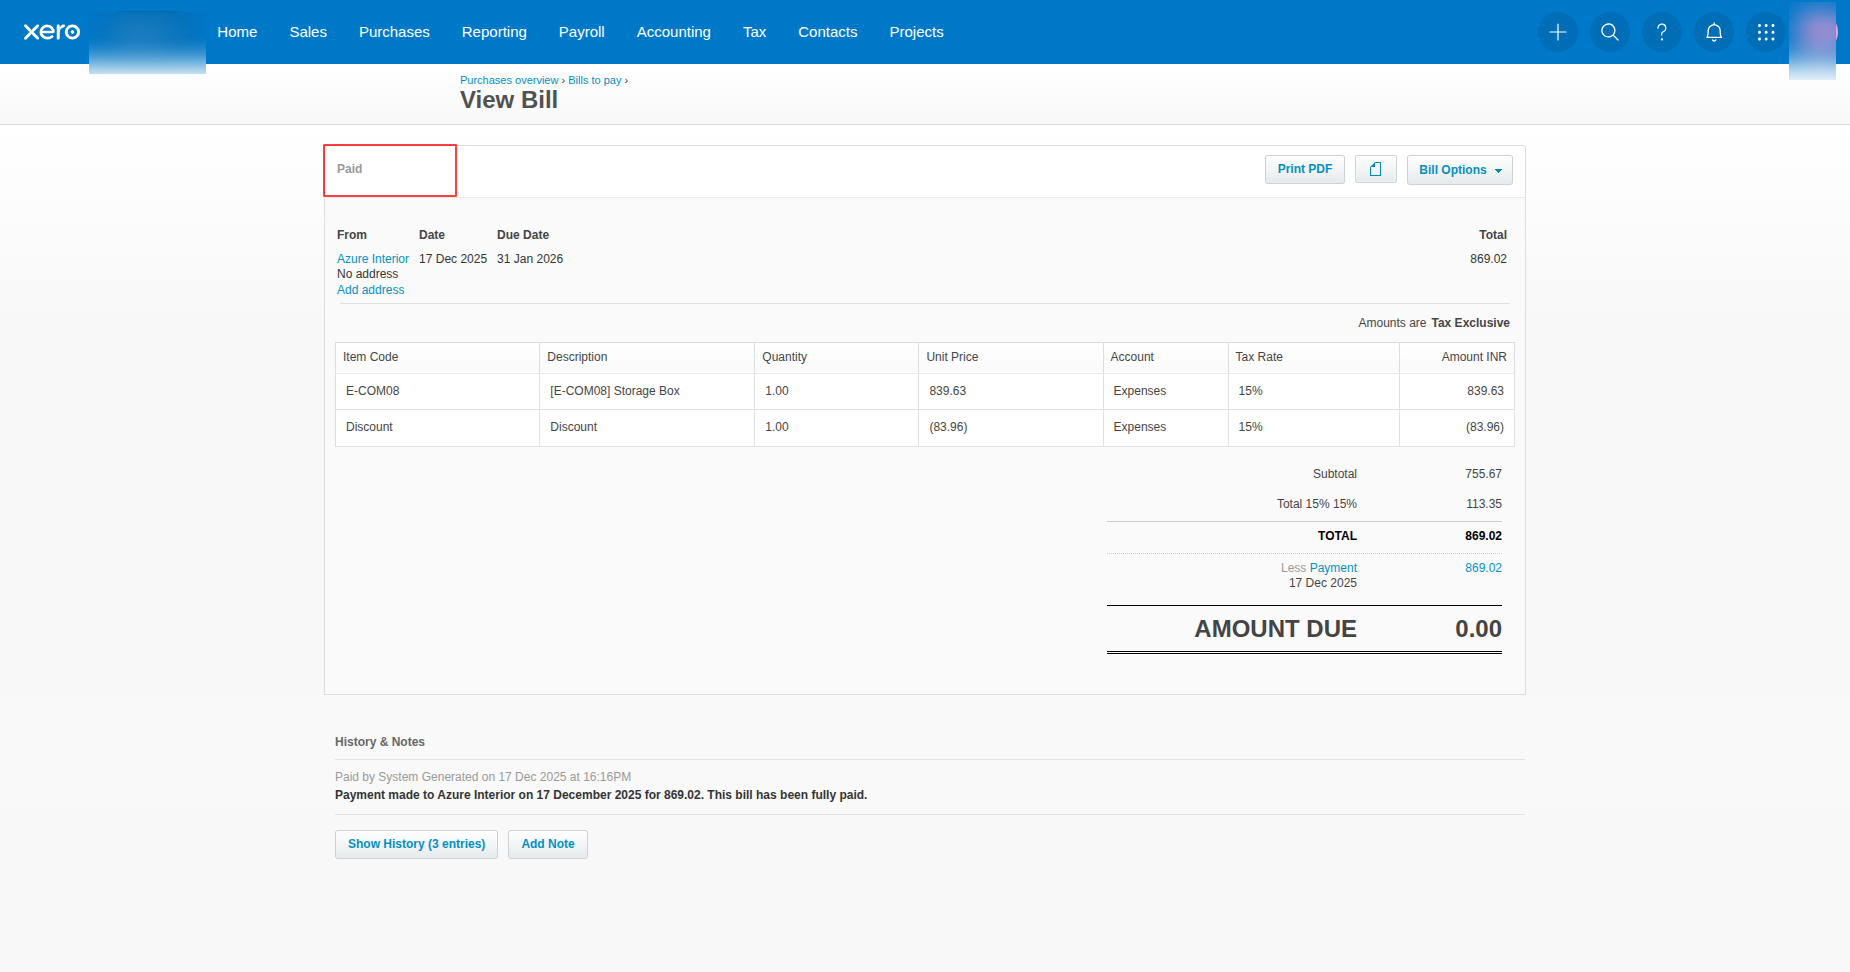Image resolution: width=1850 pixels, height=972 pixels.
Task: Open the notifications bell icon
Action: click(1713, 32)
